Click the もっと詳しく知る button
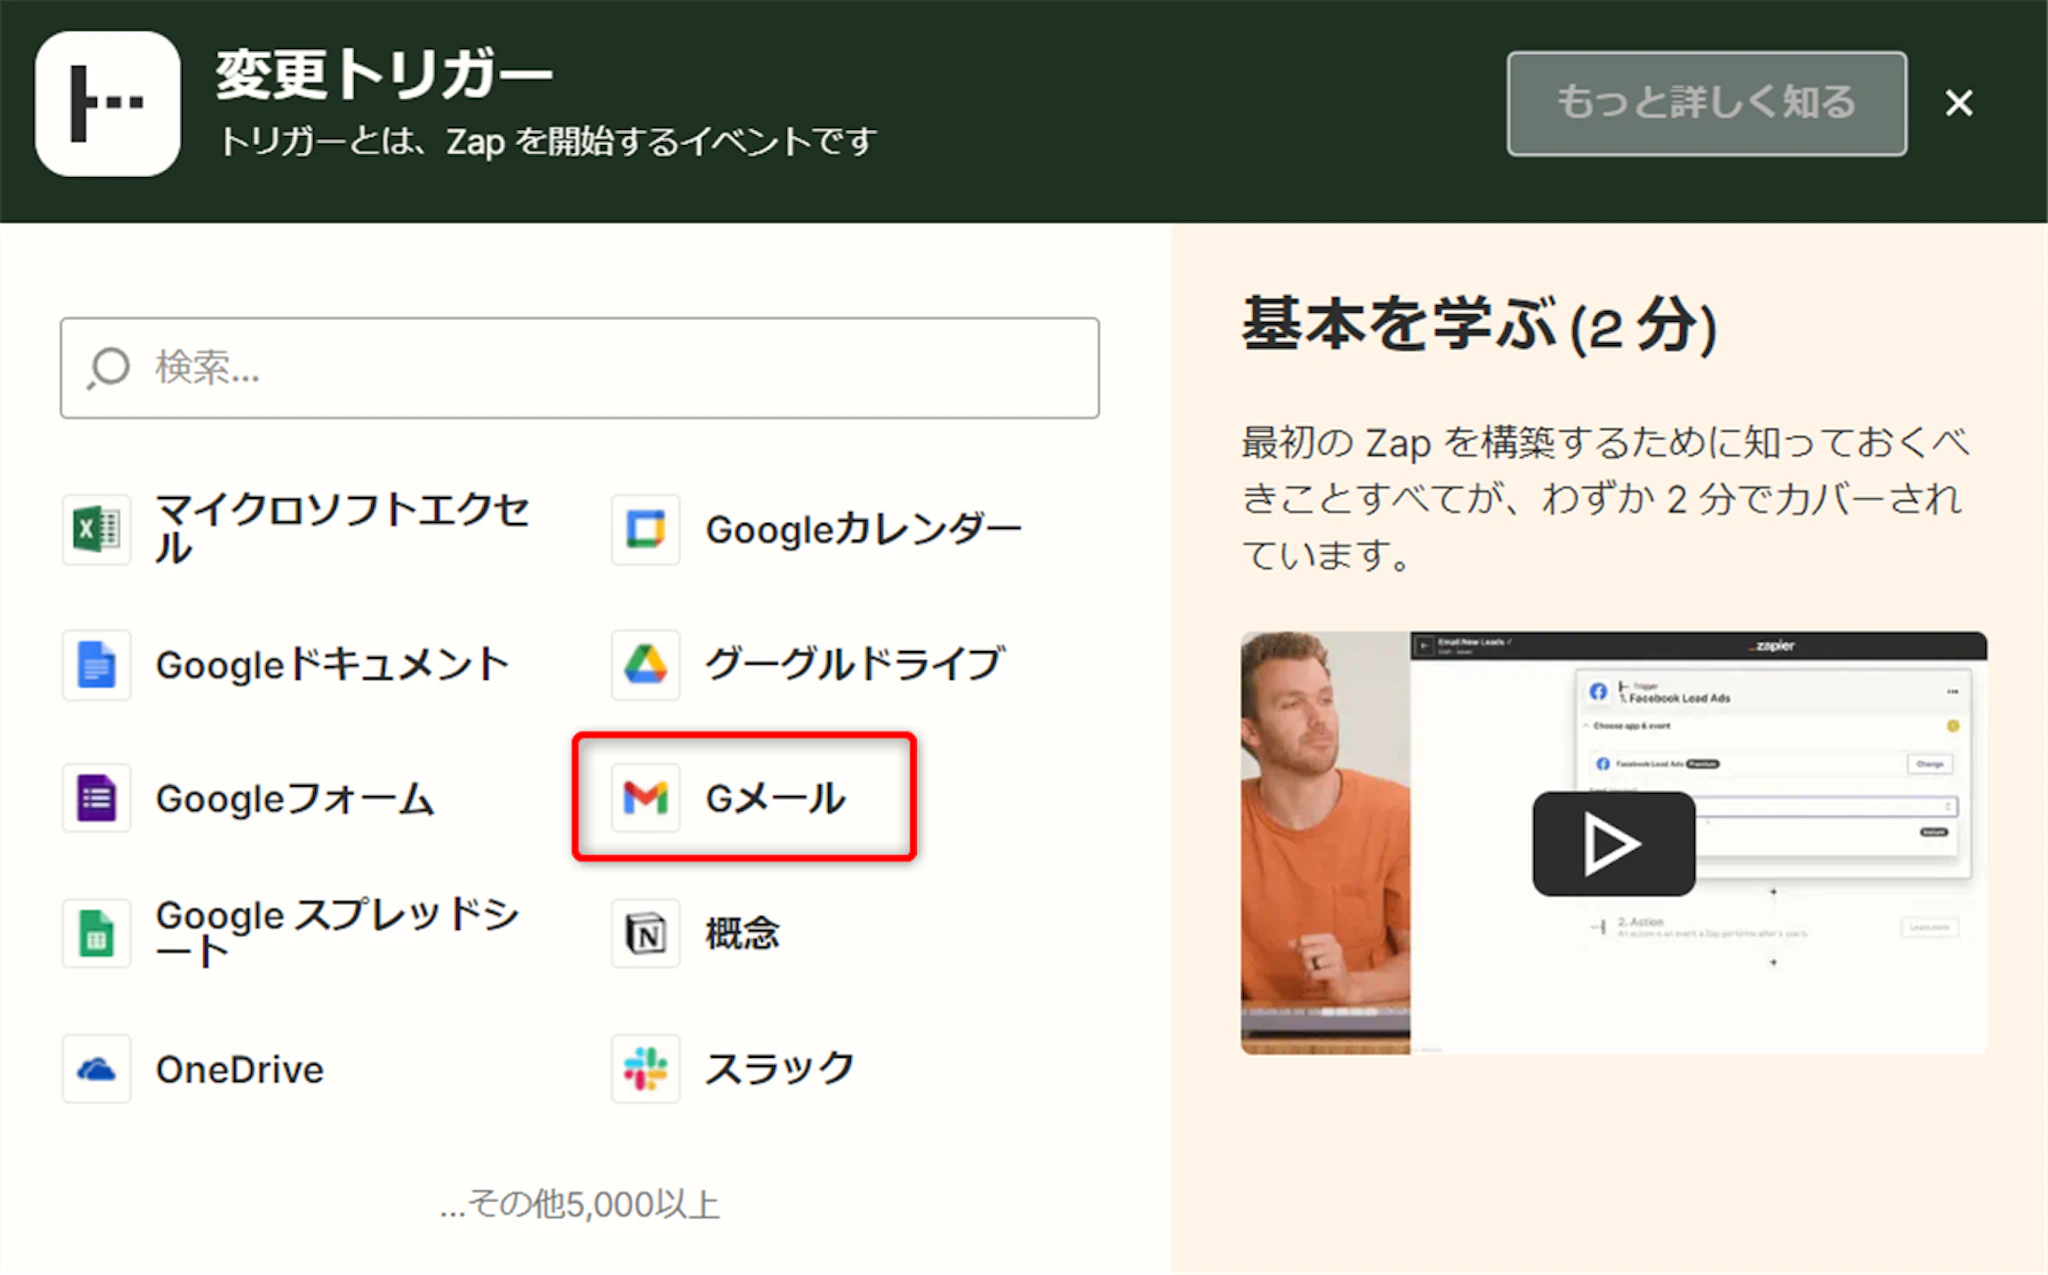 (1706, 103)
